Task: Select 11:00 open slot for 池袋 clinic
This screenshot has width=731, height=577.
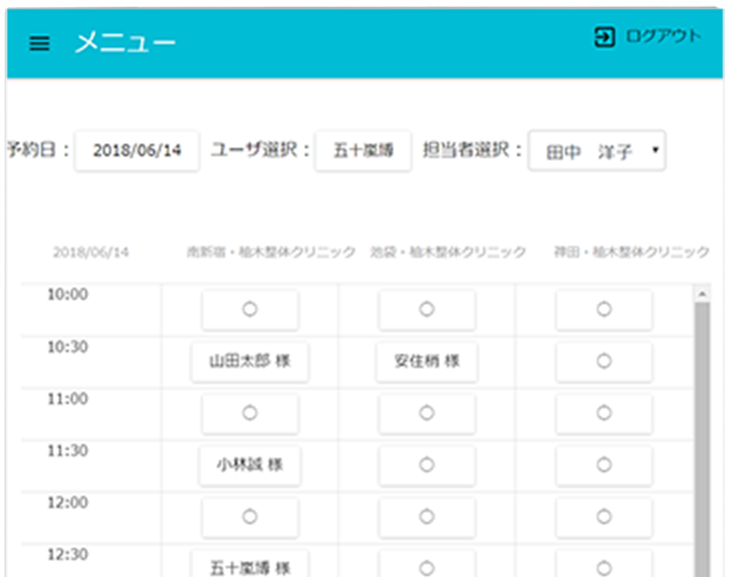Action: pos(427,413)
